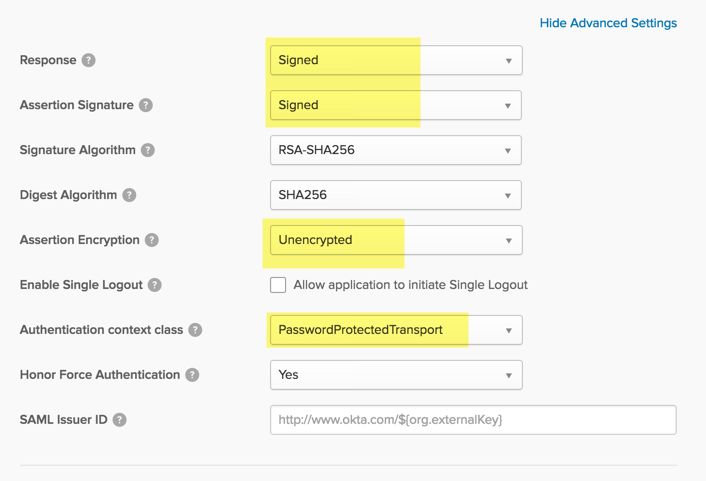Click the SAML Issuer ID input field

coord(473,420)
